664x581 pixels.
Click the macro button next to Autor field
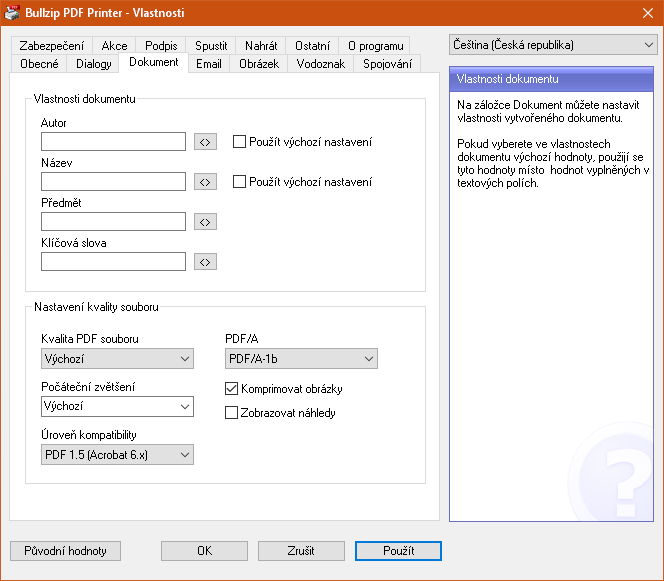click(x=205, y=142)
